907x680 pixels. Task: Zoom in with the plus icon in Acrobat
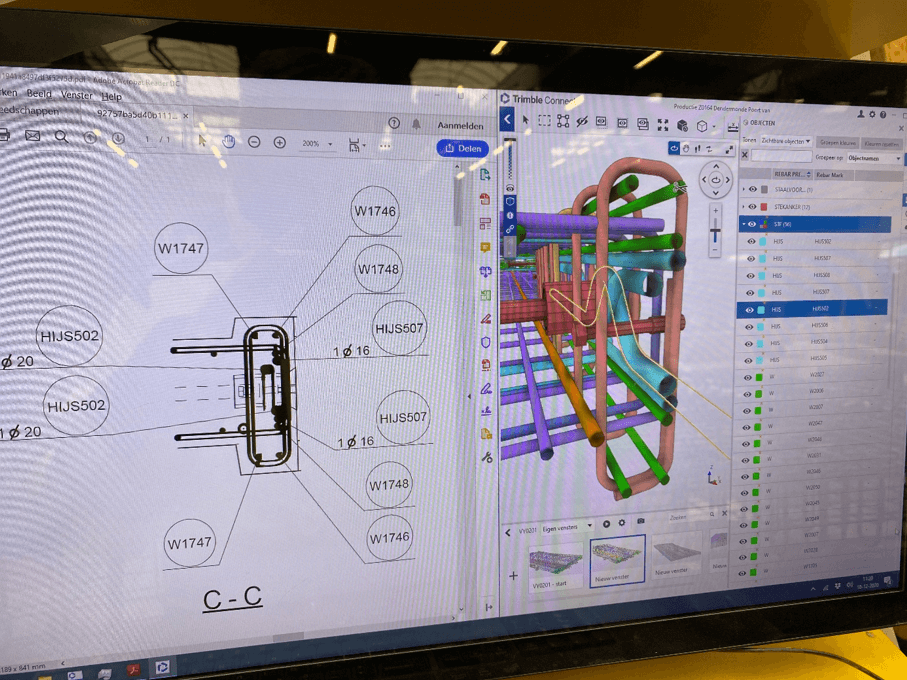(279, 142)
